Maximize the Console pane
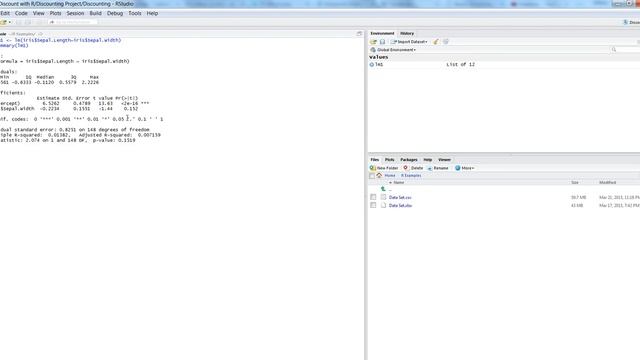This screenshot has width=640, height=360. (359, 34)
